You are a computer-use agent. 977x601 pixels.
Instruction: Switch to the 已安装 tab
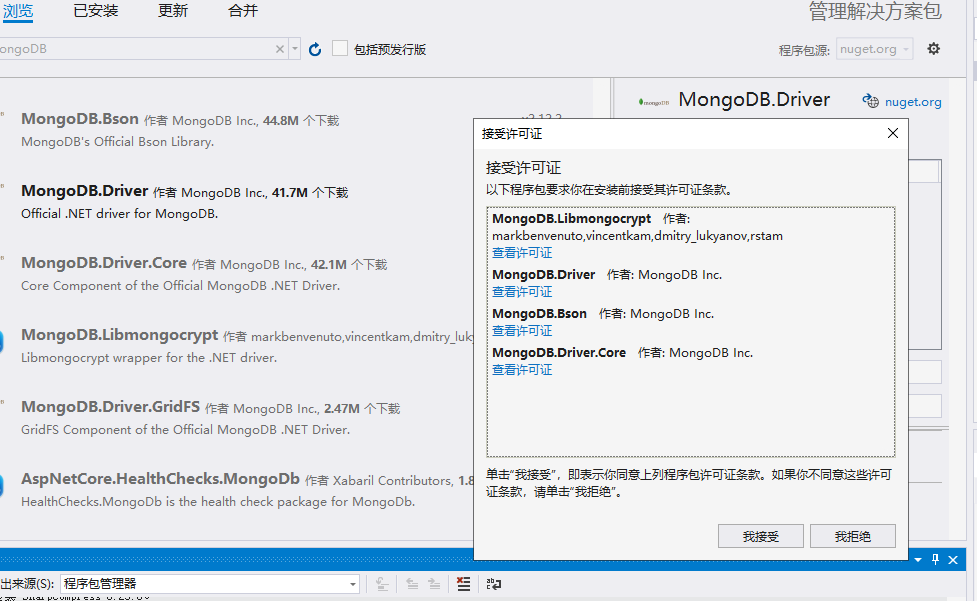(x=96, y=11)
